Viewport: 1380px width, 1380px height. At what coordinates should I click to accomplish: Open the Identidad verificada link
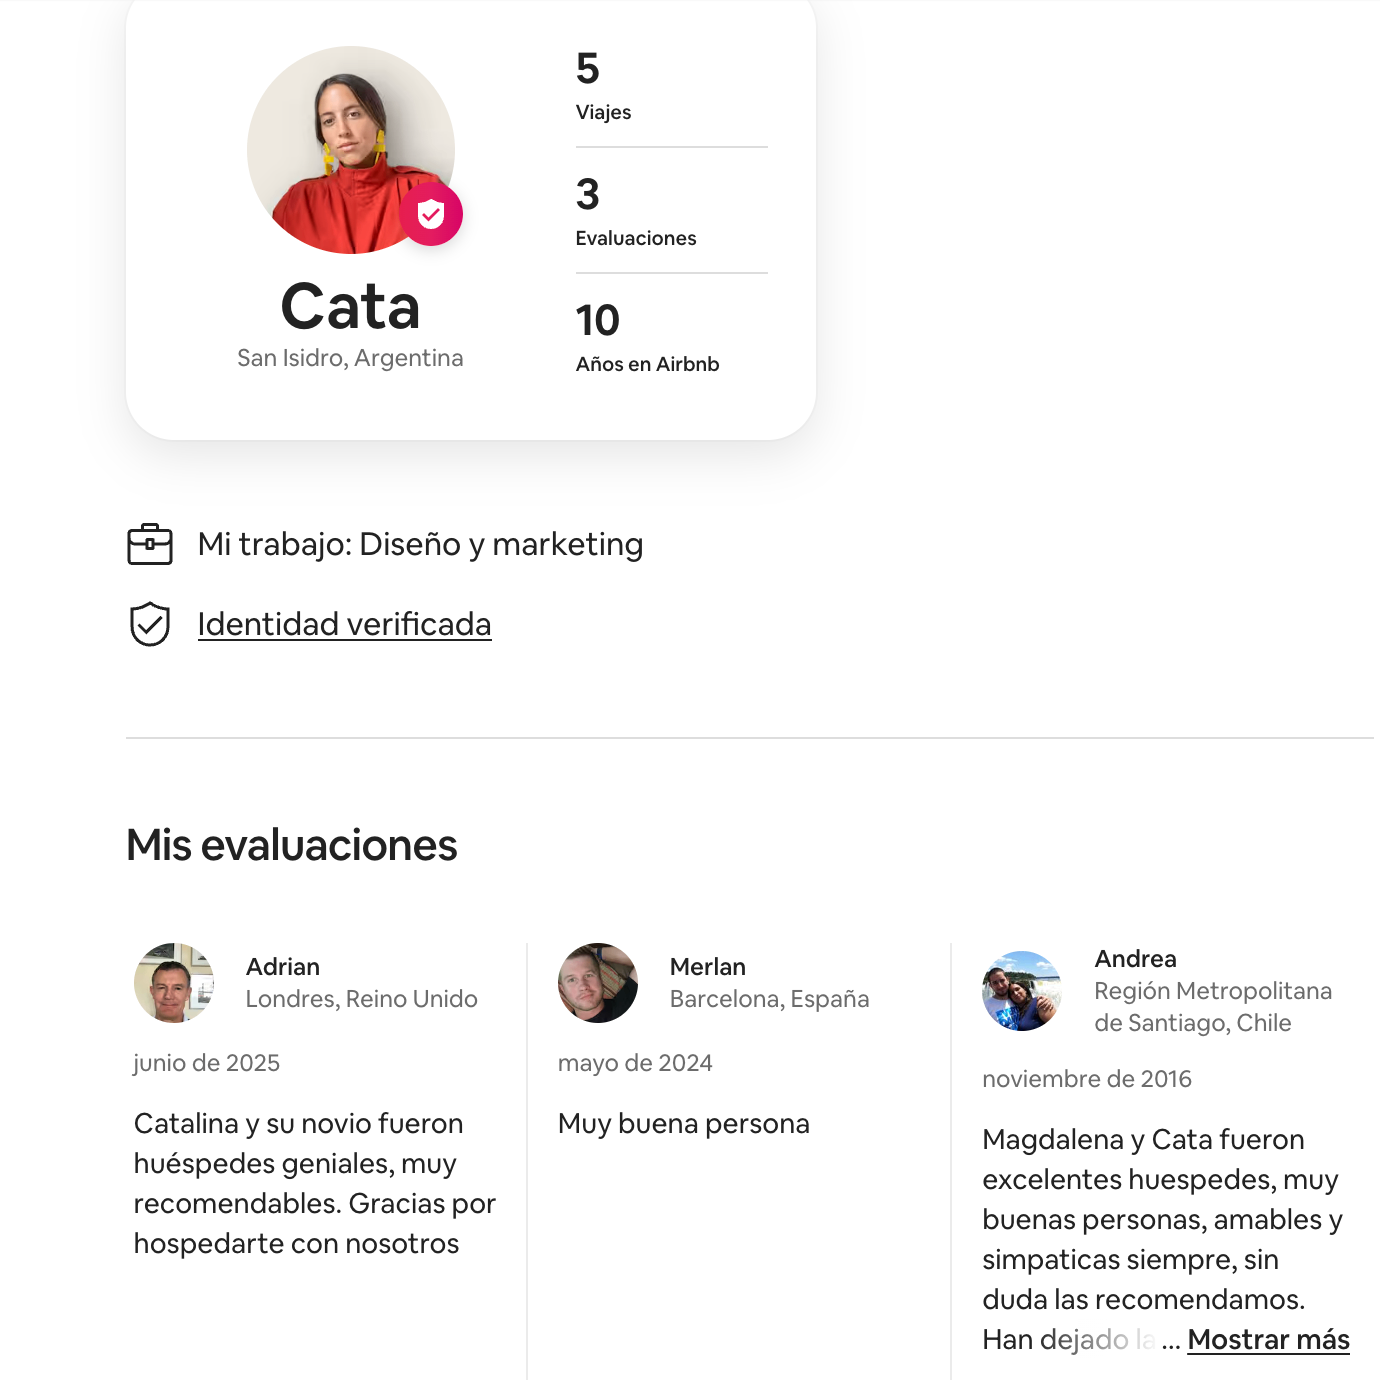tap(344, 624)
